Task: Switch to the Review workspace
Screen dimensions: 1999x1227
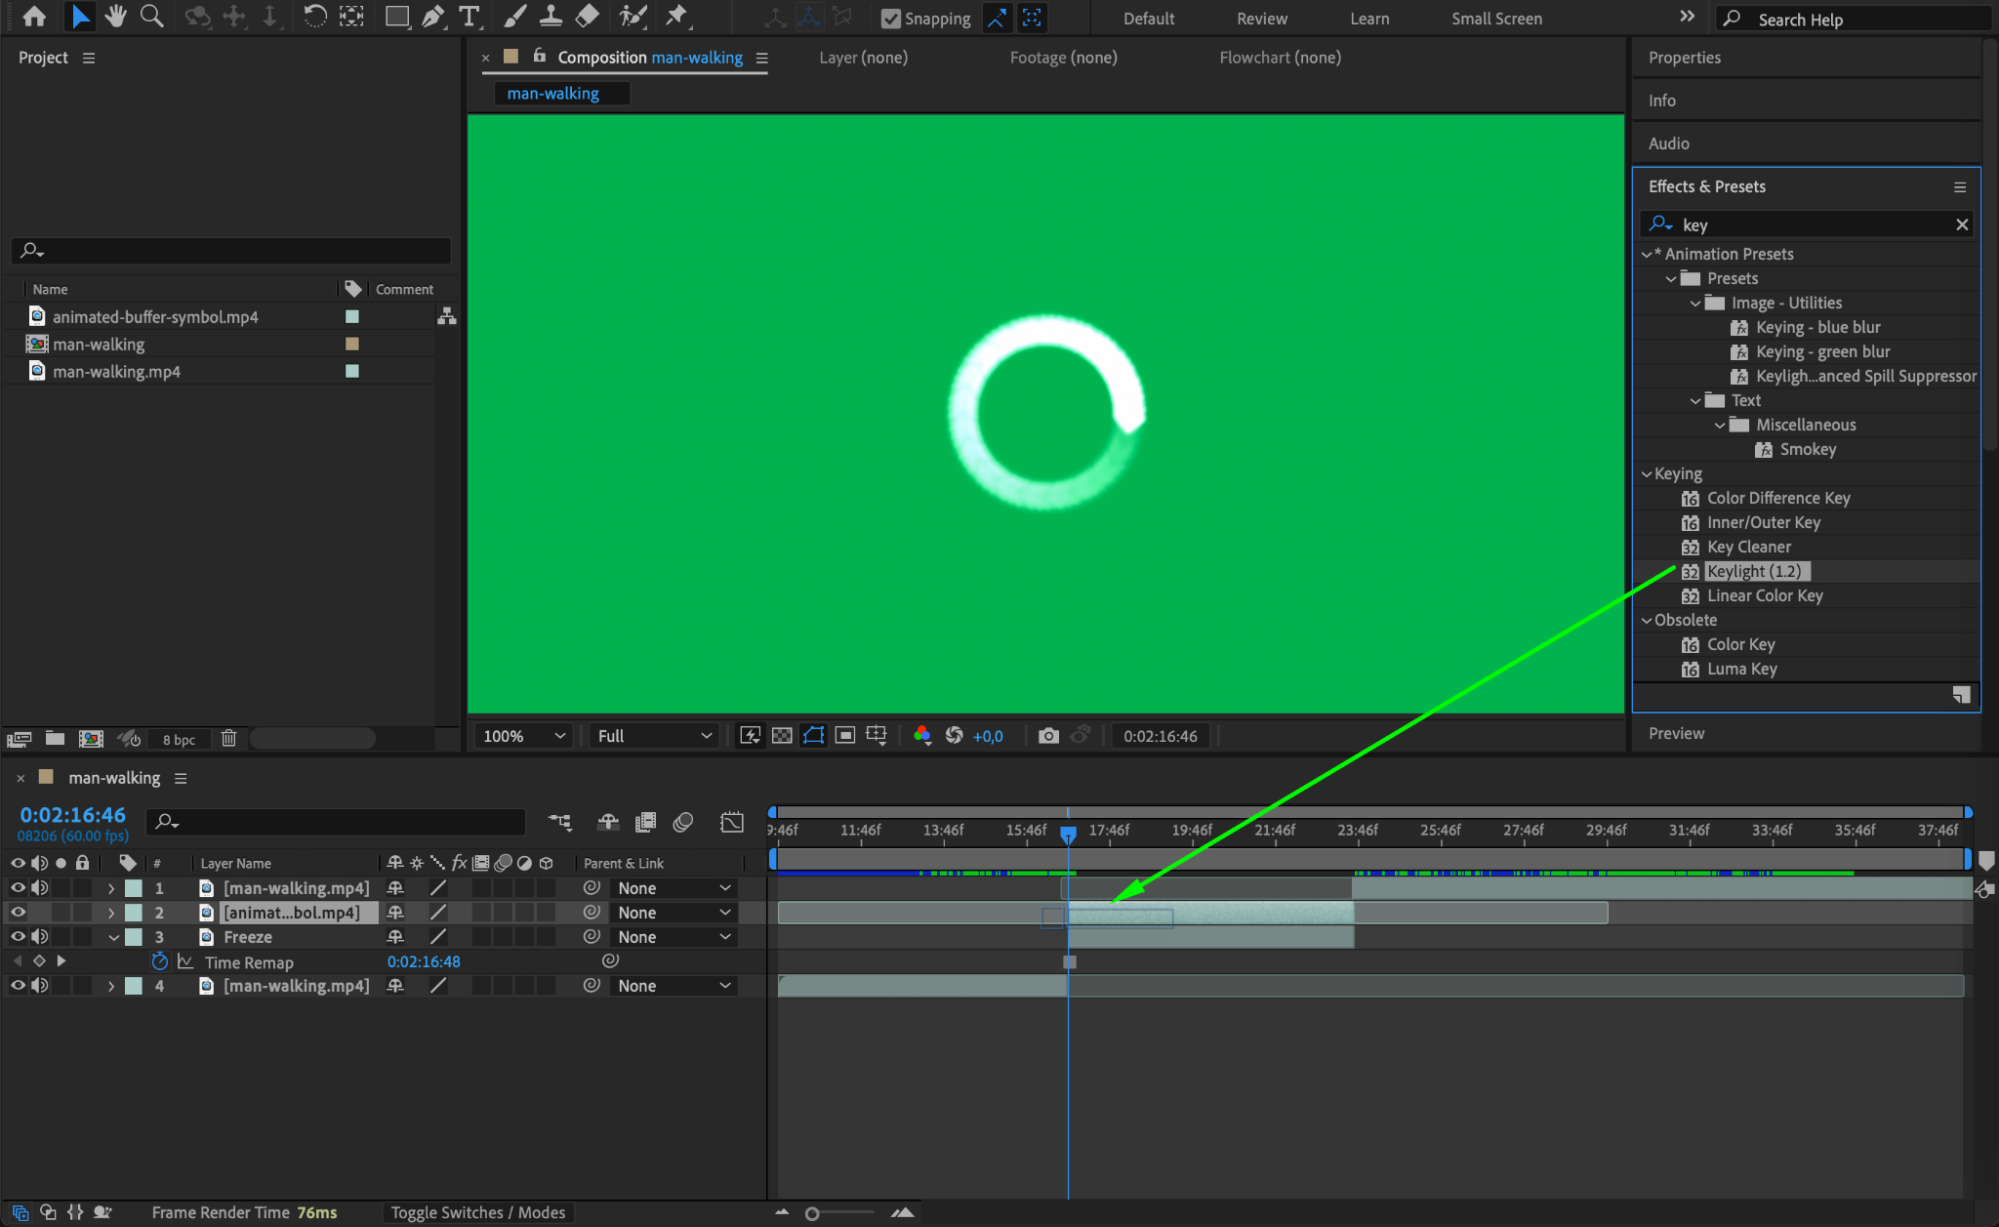Action: tap(1261, 18)
